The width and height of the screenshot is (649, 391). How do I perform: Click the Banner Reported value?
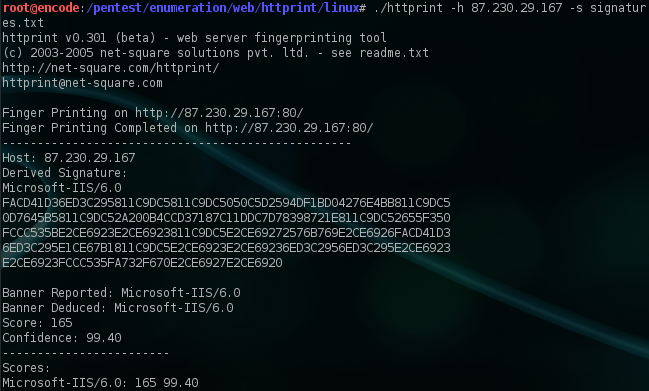[180, 293]
